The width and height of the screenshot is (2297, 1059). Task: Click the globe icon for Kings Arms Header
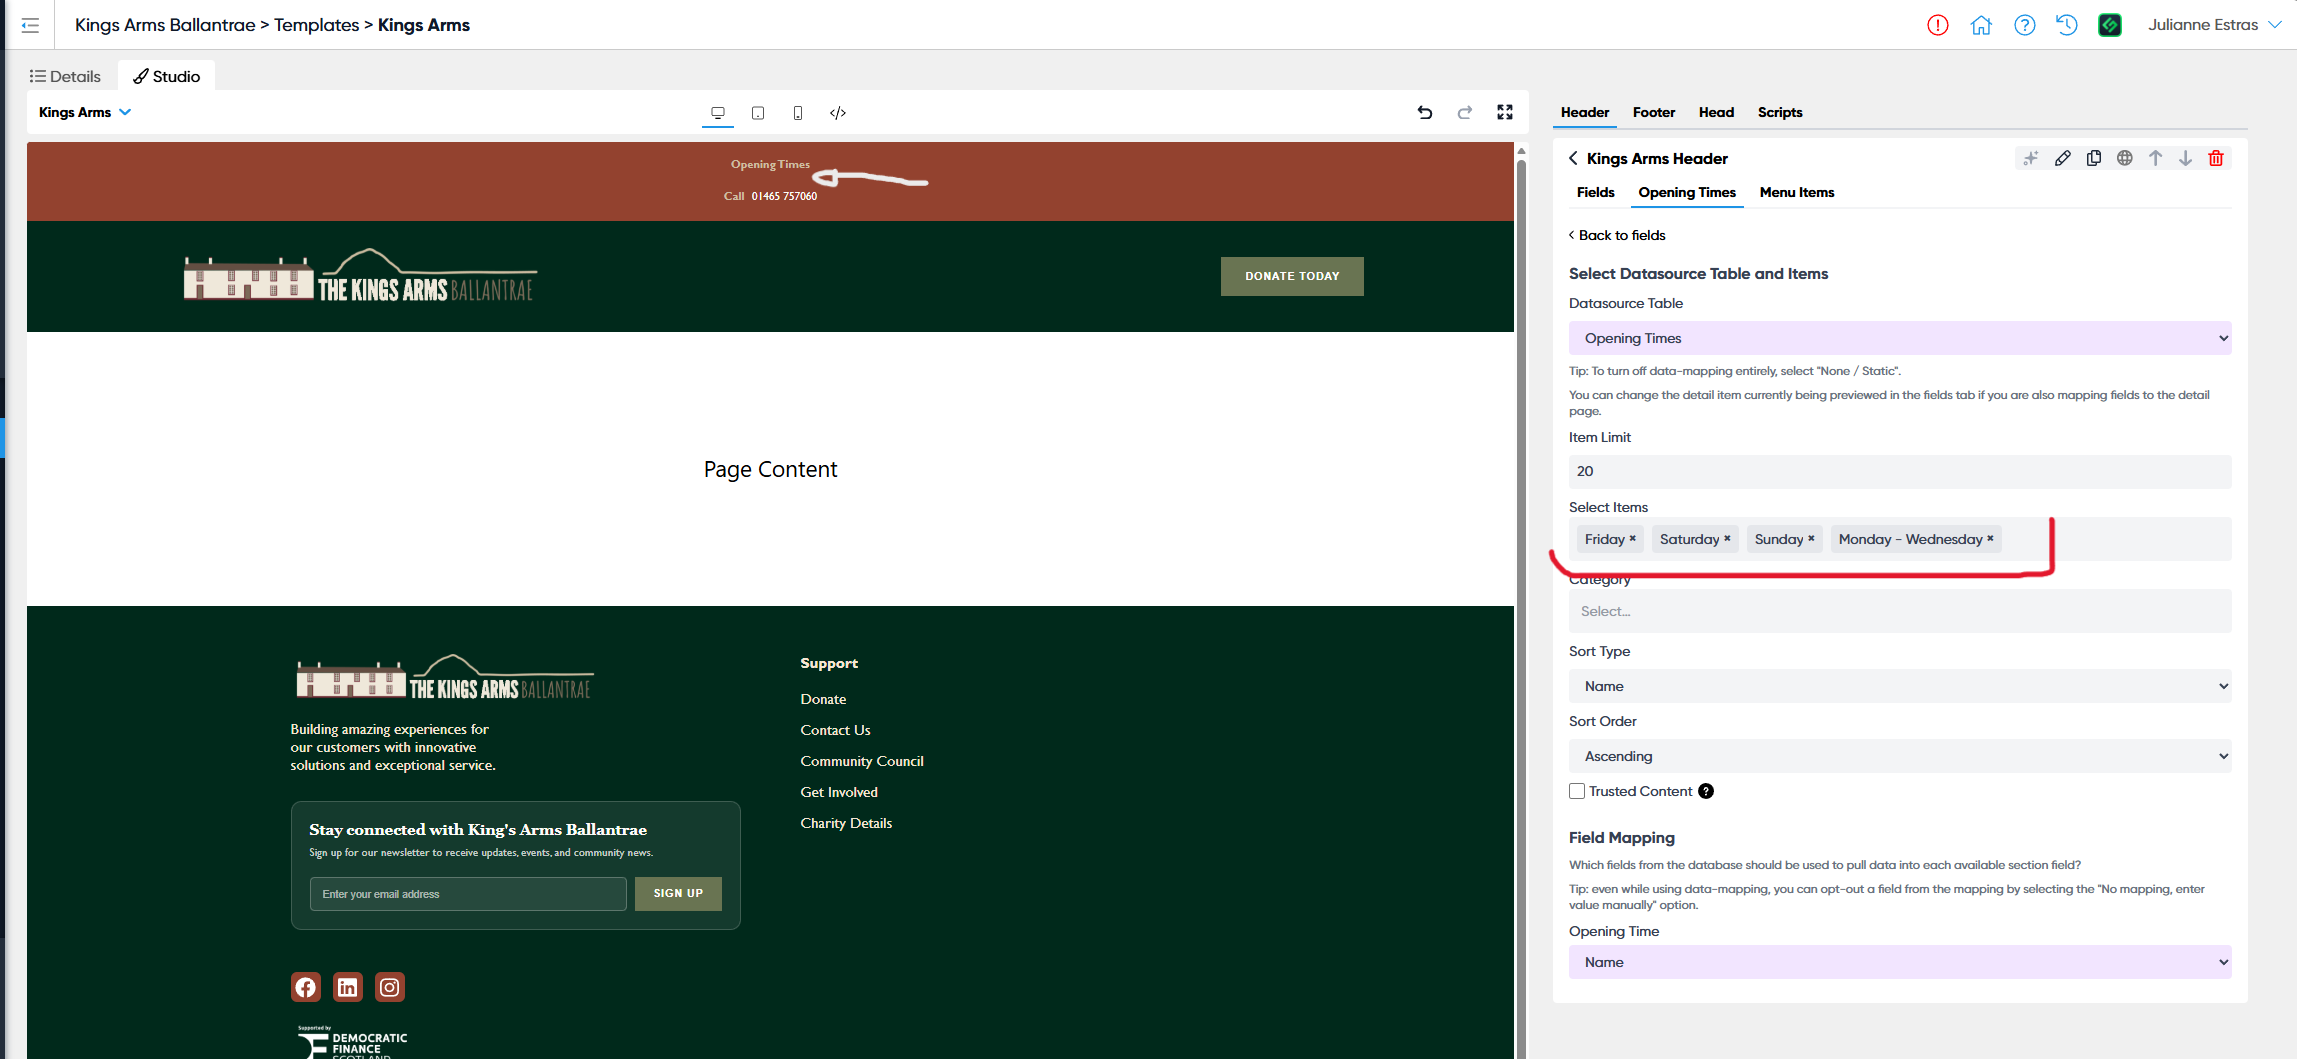(x=2125, y=158)
